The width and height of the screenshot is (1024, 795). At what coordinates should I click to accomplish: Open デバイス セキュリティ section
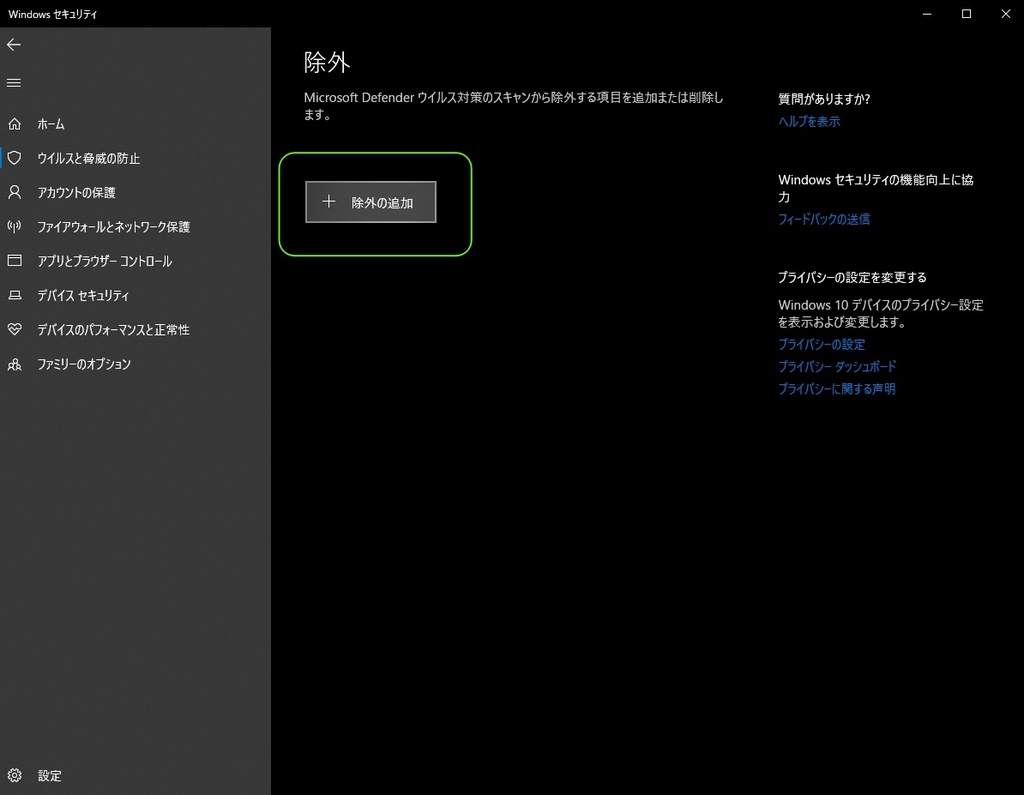[135, 295]
